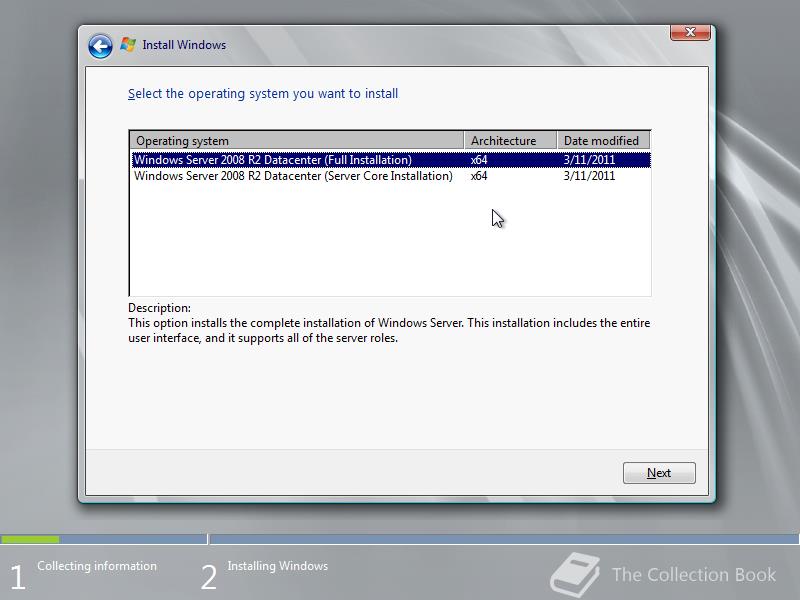Click x64 in the Server Core row

coord(479,176)
